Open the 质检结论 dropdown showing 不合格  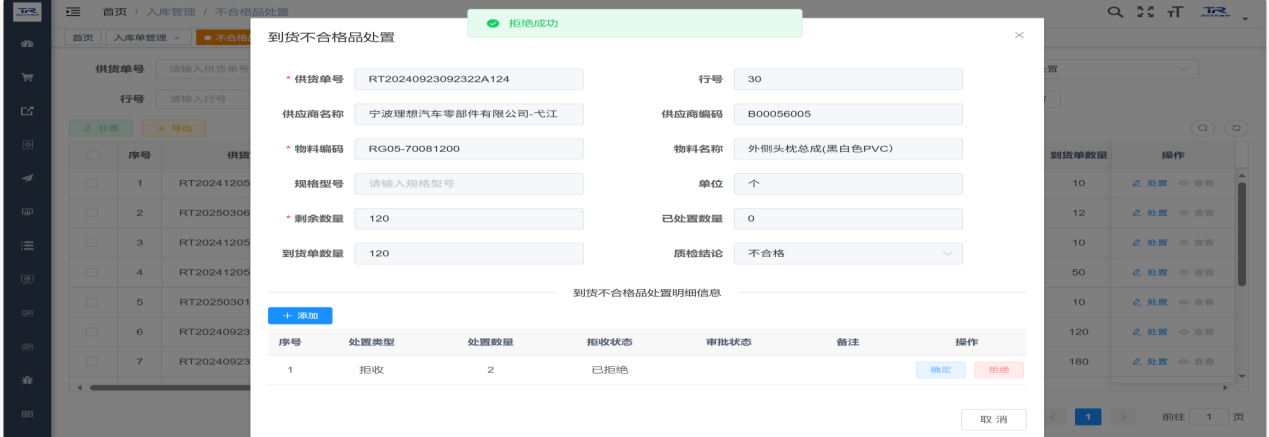click(x=848, y=253)
